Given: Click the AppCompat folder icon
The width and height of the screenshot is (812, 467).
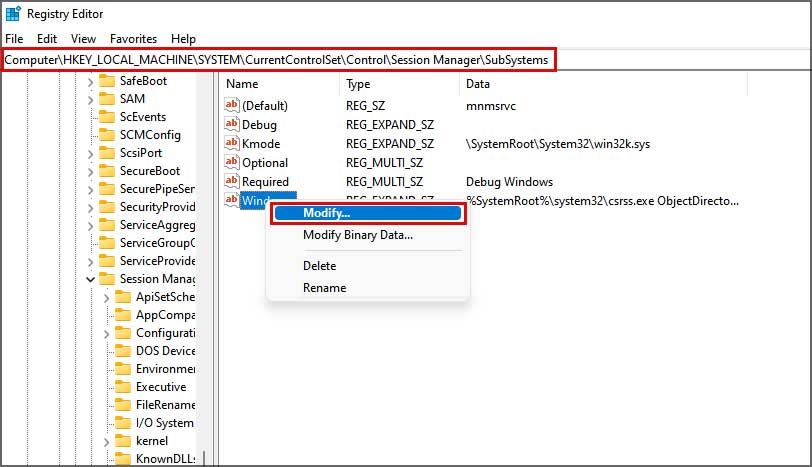Looking at the screenshot, I should pos(123,315).
